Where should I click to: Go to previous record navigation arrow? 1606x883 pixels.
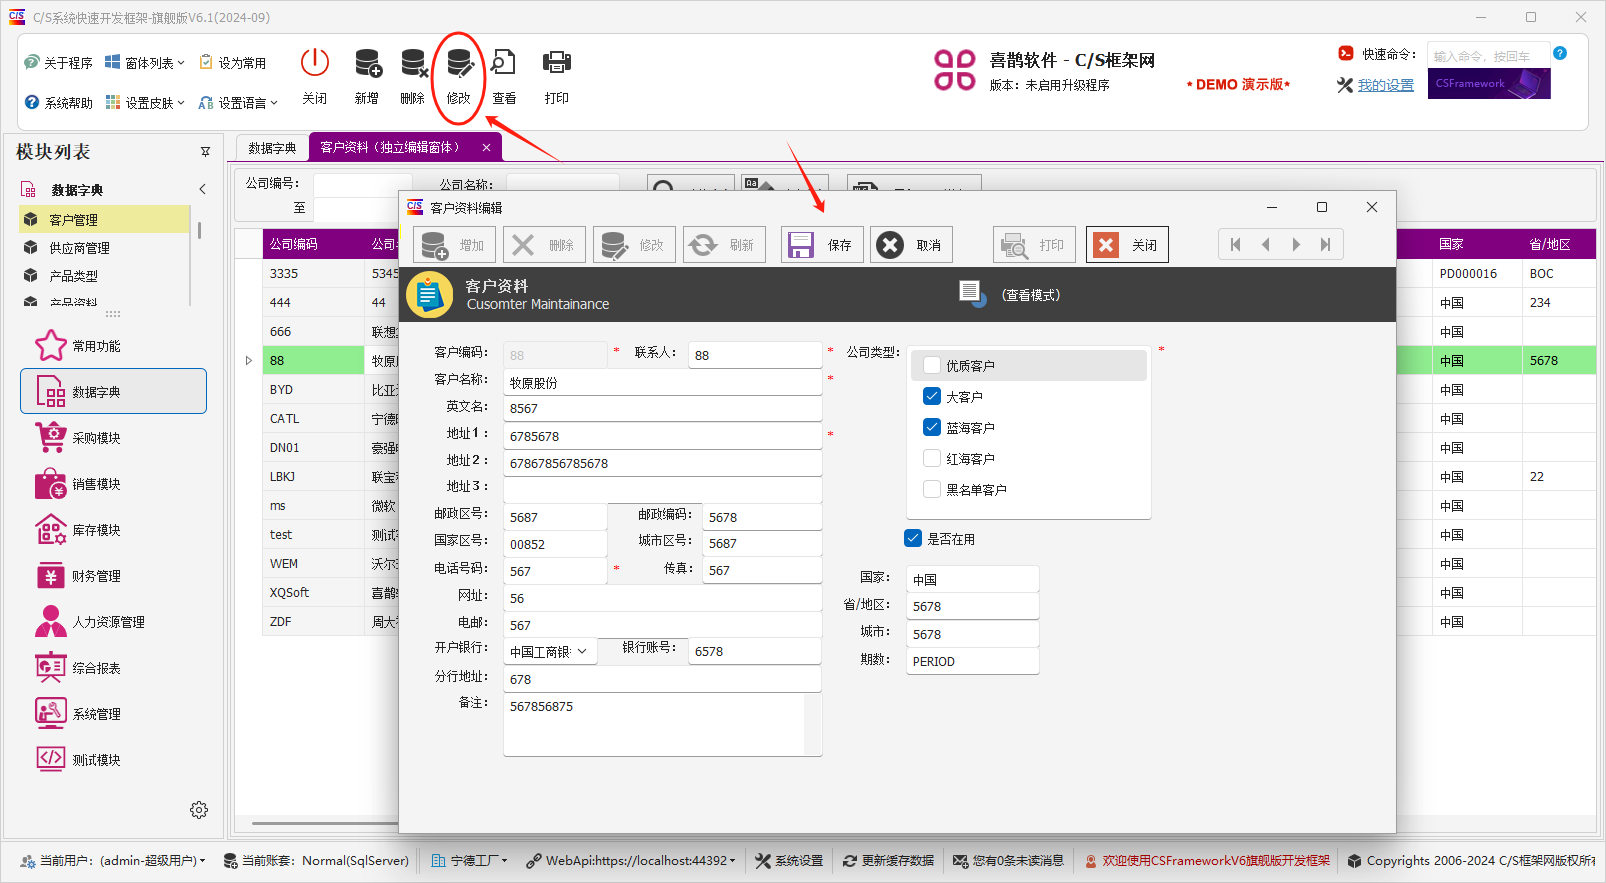point(1266,245)
